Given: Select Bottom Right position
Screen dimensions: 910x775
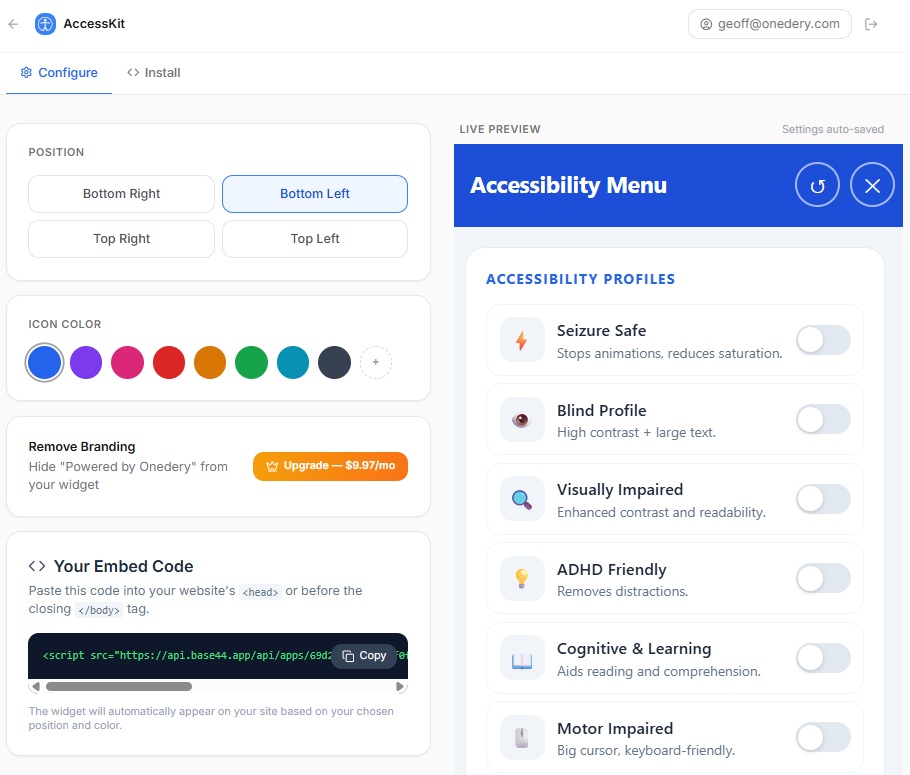Looking at the screenshot, I should click(x=121, y=194).
